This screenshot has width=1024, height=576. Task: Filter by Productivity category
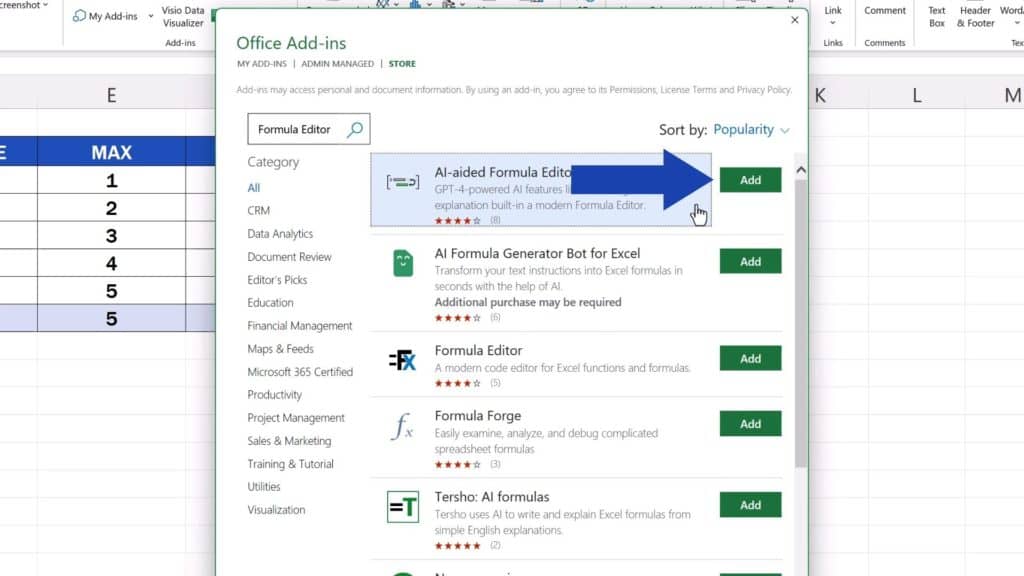(274, 394)
